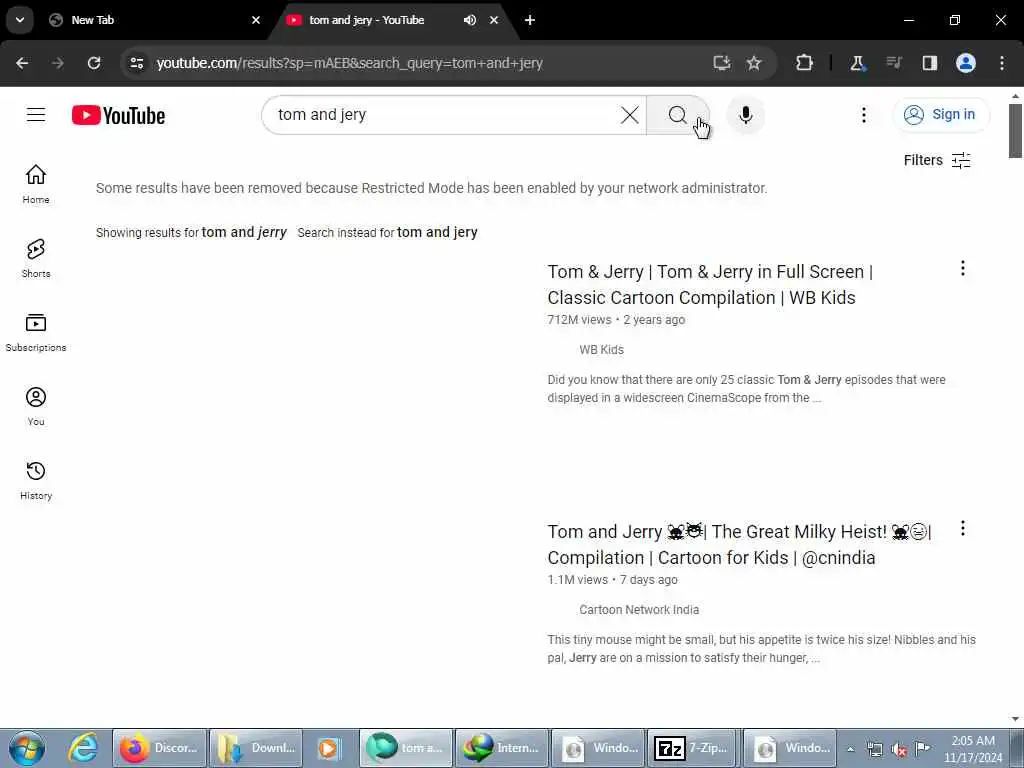Expand the tab search dropdown arrow
The height and width of the screenshot is (768, 1024).
tap(20, 20)
